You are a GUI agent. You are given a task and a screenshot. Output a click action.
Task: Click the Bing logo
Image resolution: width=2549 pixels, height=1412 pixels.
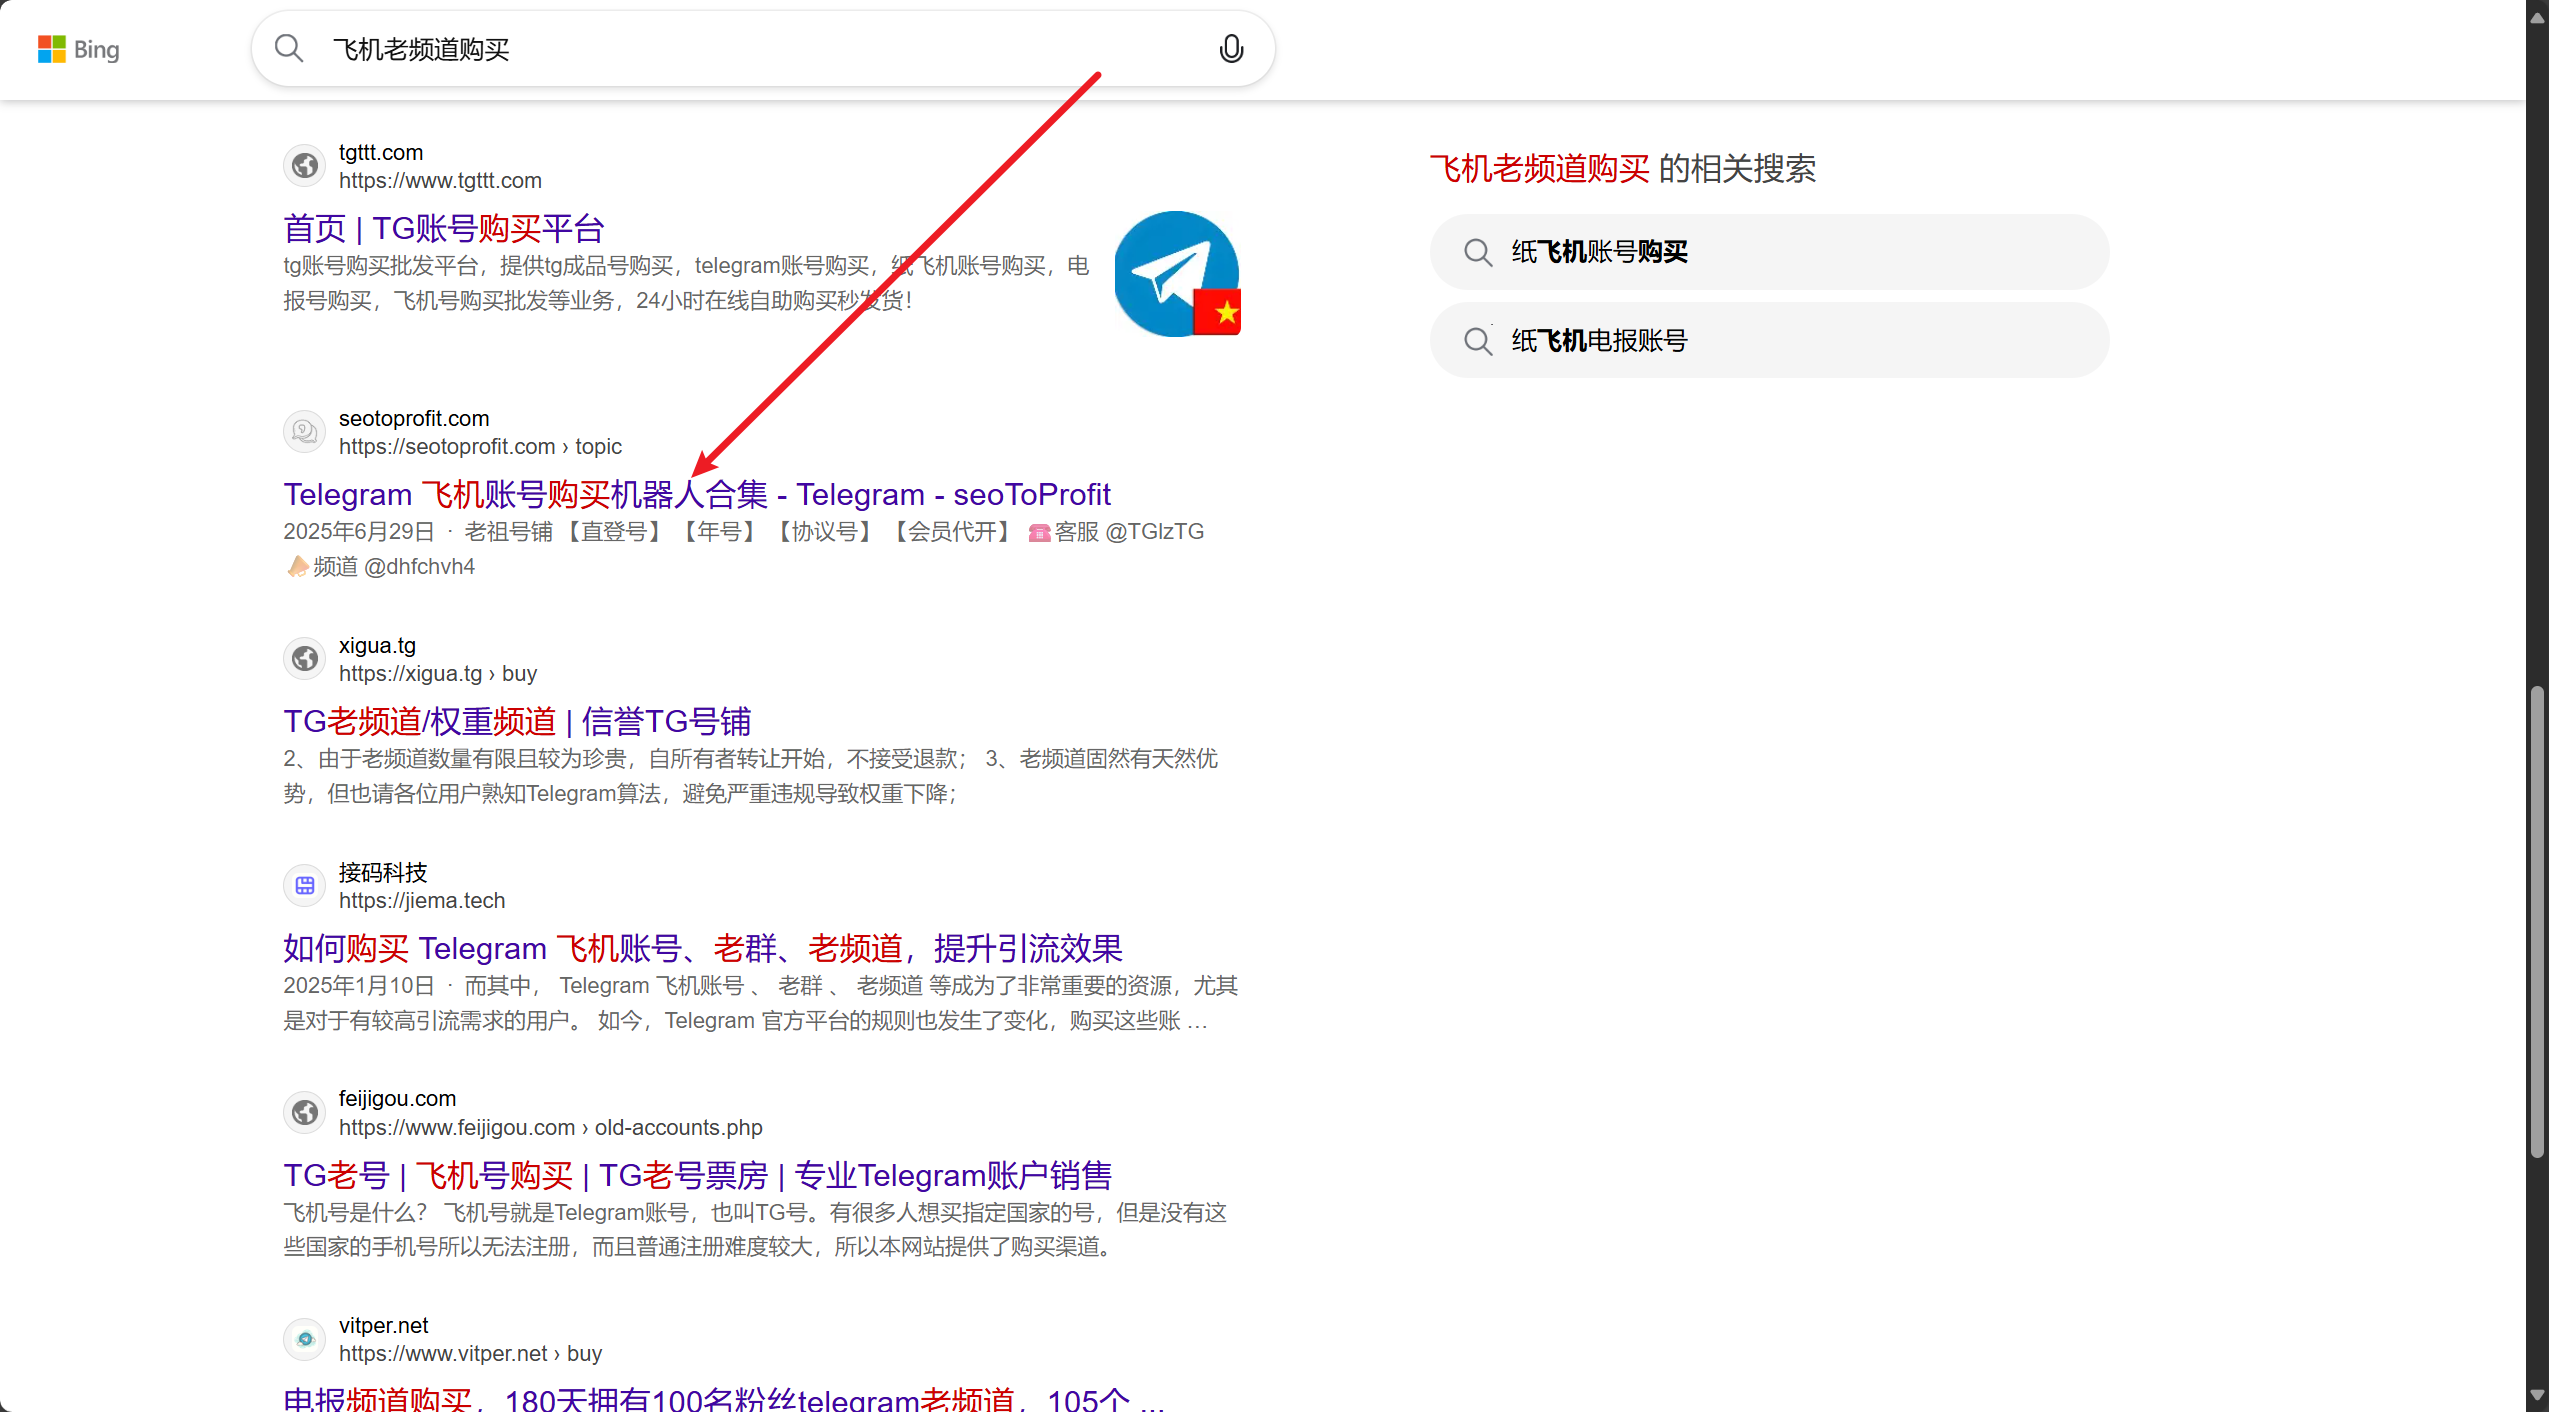pyautogui.click(x=78, y=49)
